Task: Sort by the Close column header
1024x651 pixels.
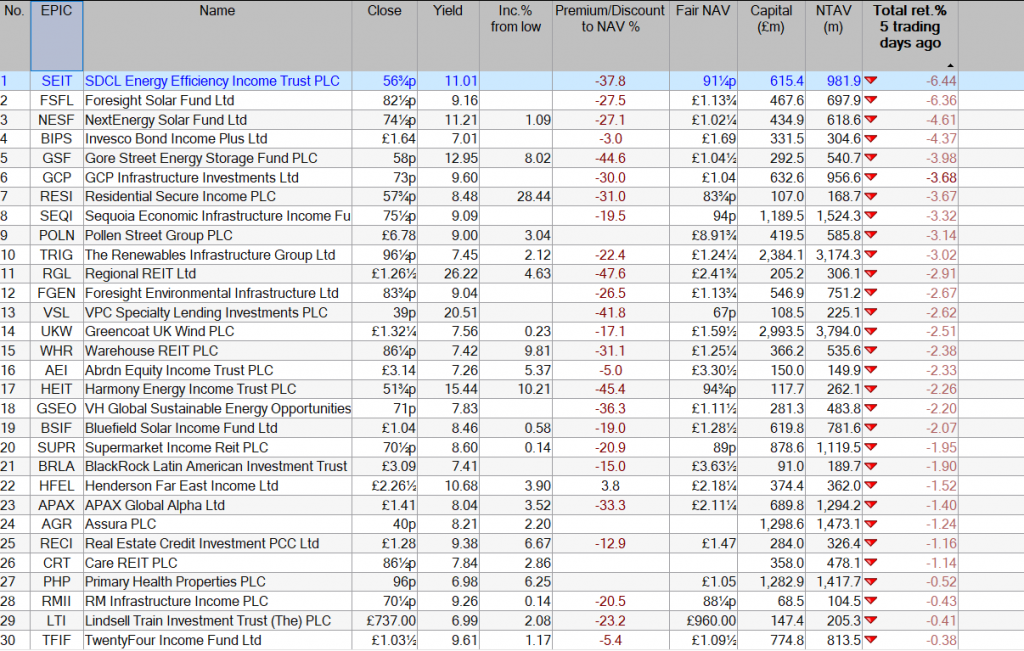Action: [x=385, y=36]
